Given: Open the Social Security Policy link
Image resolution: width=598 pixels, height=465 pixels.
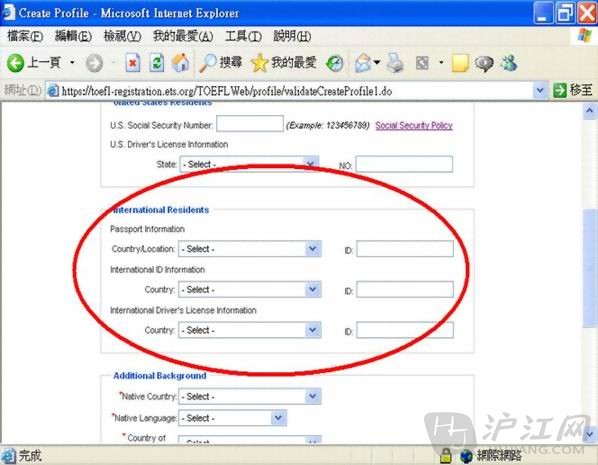Looking at the screenshot, I should (414, 126).
